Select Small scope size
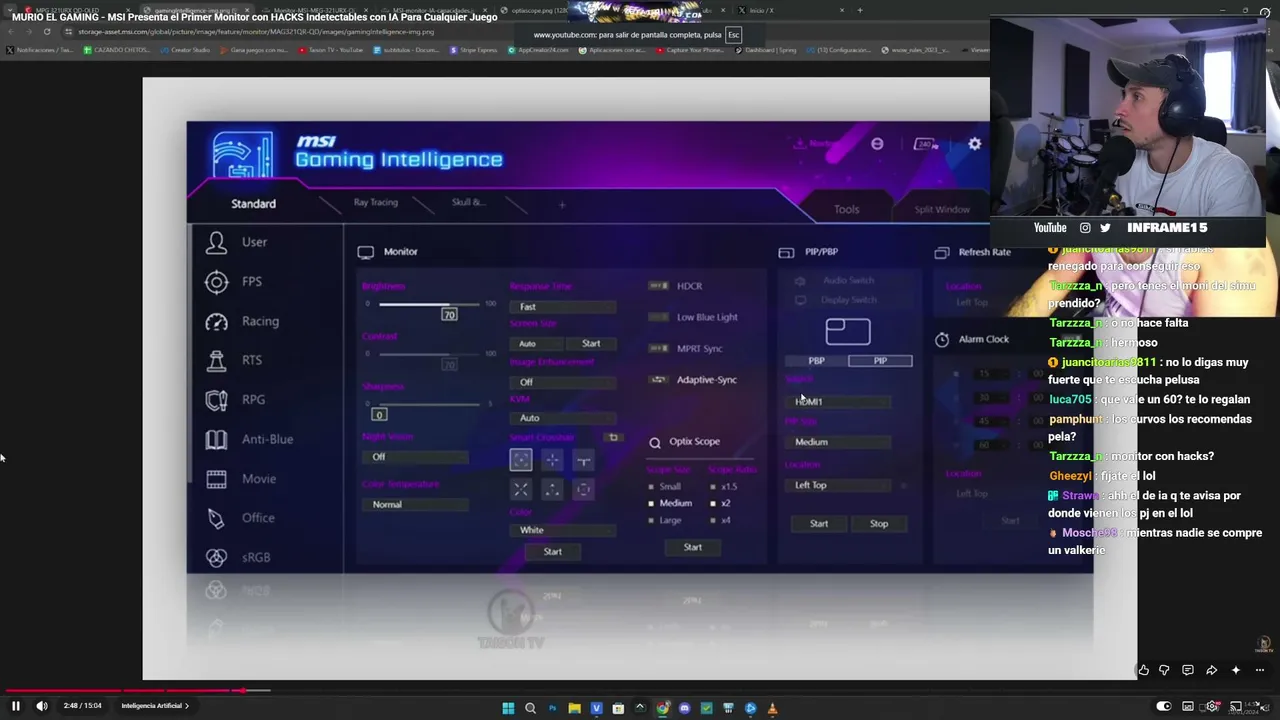The height and width of the screenshot is (720, 1280). click(665, 487)
